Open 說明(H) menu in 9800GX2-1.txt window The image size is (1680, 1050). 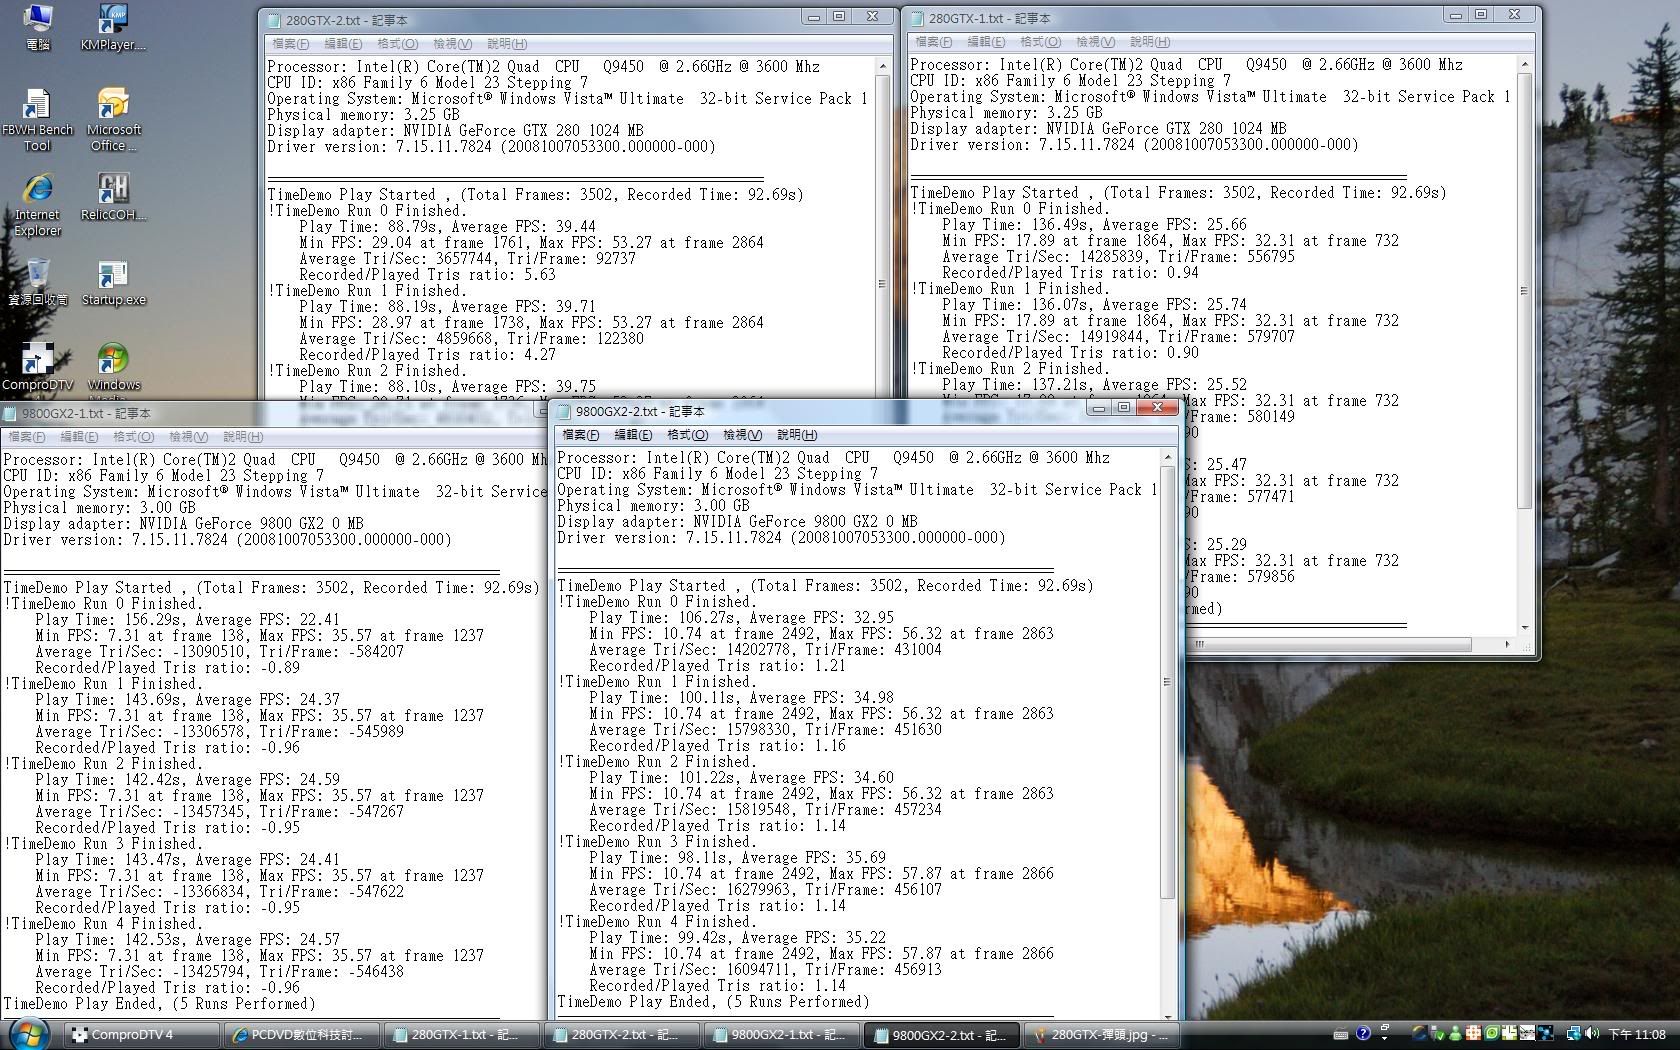(x=243, y=437)
